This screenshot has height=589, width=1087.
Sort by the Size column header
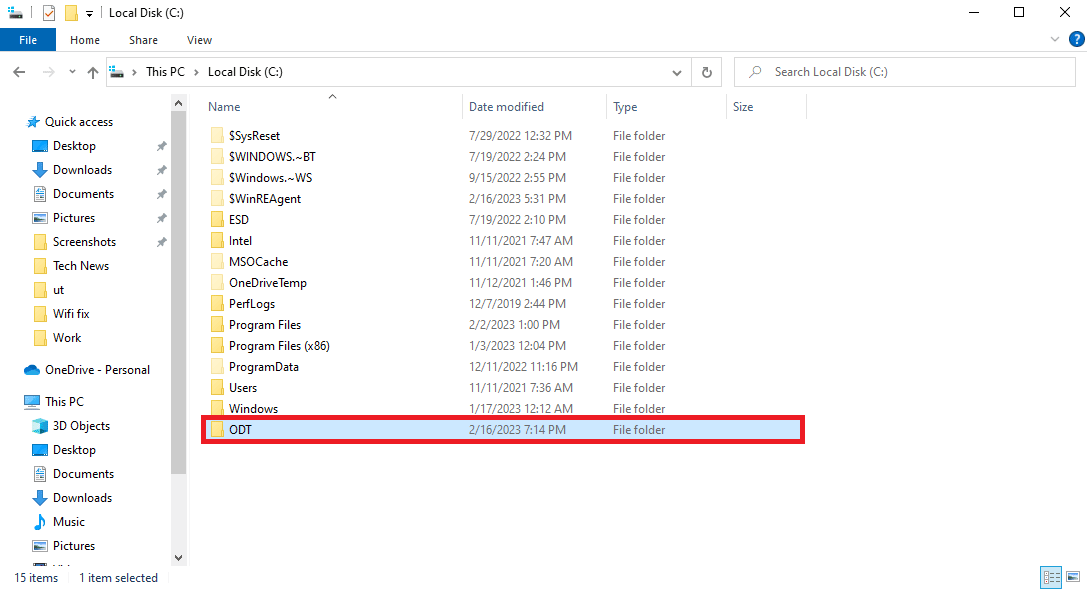pyautogui.click(x=742, y=107)
